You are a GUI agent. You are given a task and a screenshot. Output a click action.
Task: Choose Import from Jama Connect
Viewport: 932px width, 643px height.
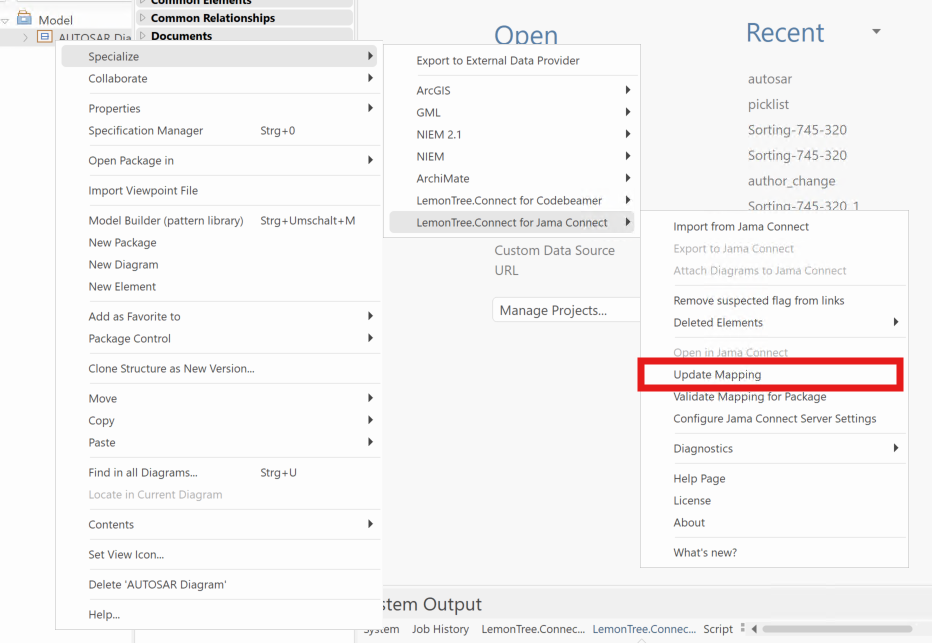point(741,226)
